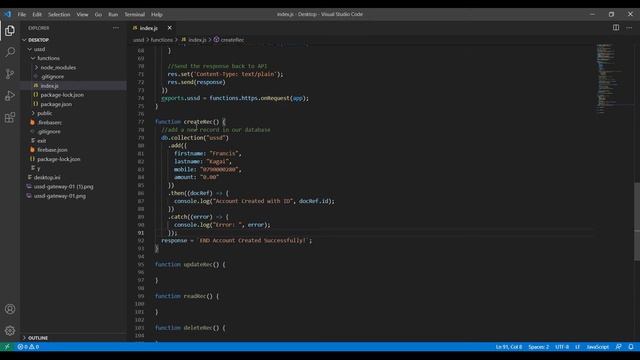
Task: Click the code minimap overview
Action: tap(614, 78)
